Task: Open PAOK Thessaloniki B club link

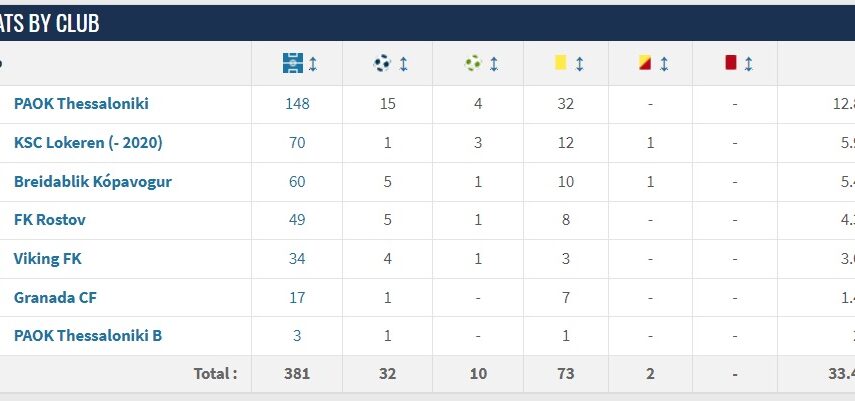Action: (88, 336)
